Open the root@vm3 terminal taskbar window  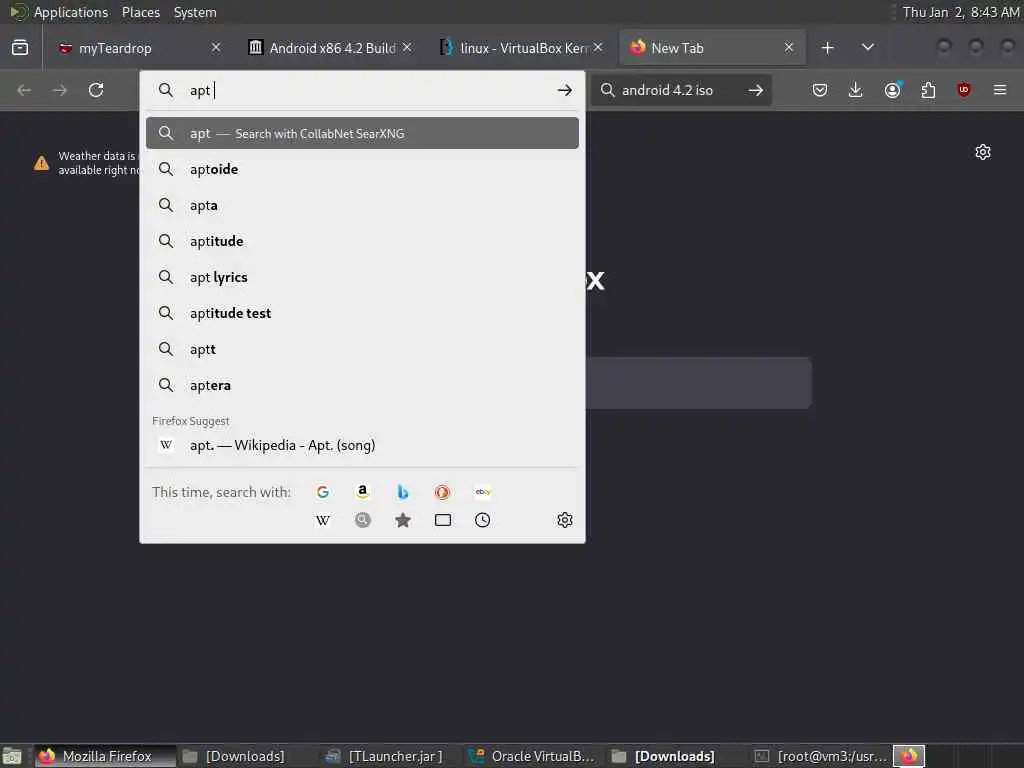coord(821,756)
